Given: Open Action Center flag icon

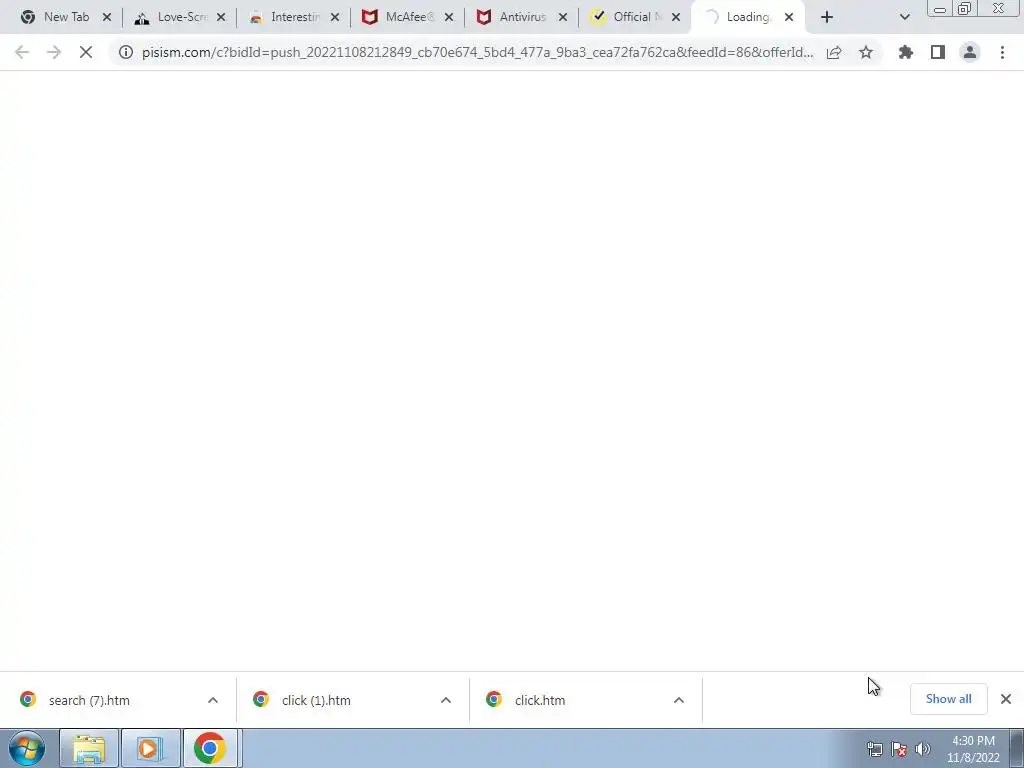Looking at the screenshot, I should (899, 749).
